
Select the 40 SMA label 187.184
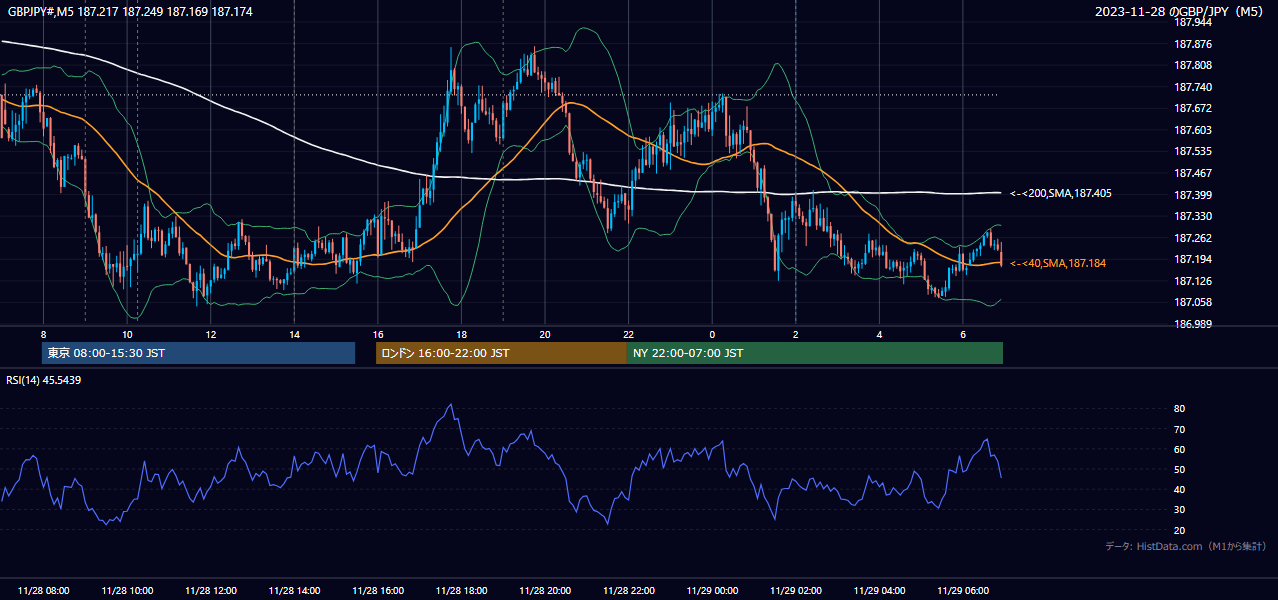coord(1058,263)
